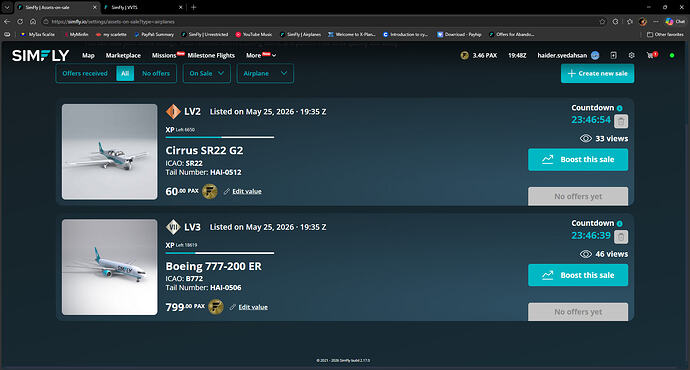Click the SimFly logo

point(40,55)
